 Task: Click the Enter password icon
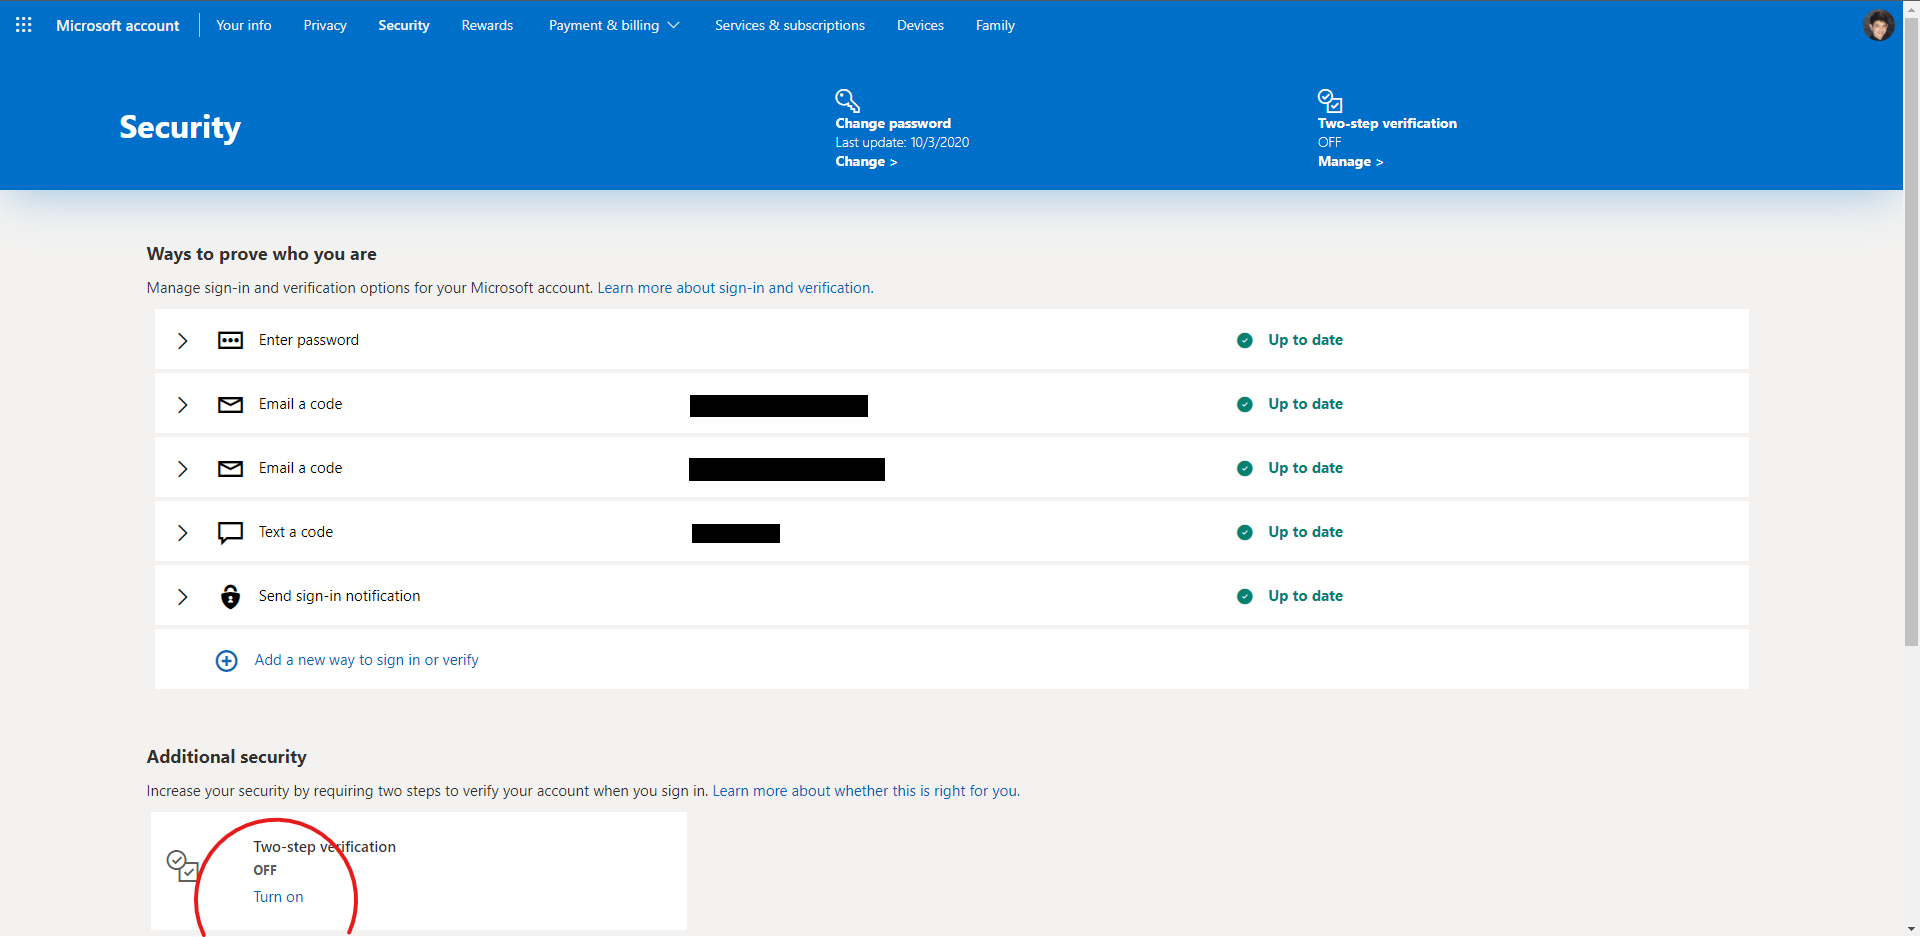point(230,340)
